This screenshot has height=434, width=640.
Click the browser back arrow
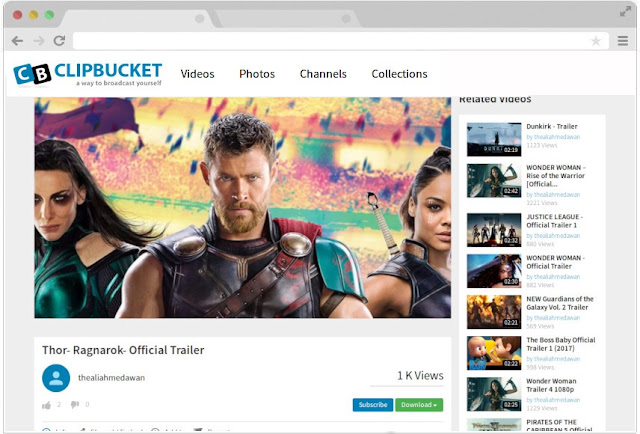[x=17, y=41]
